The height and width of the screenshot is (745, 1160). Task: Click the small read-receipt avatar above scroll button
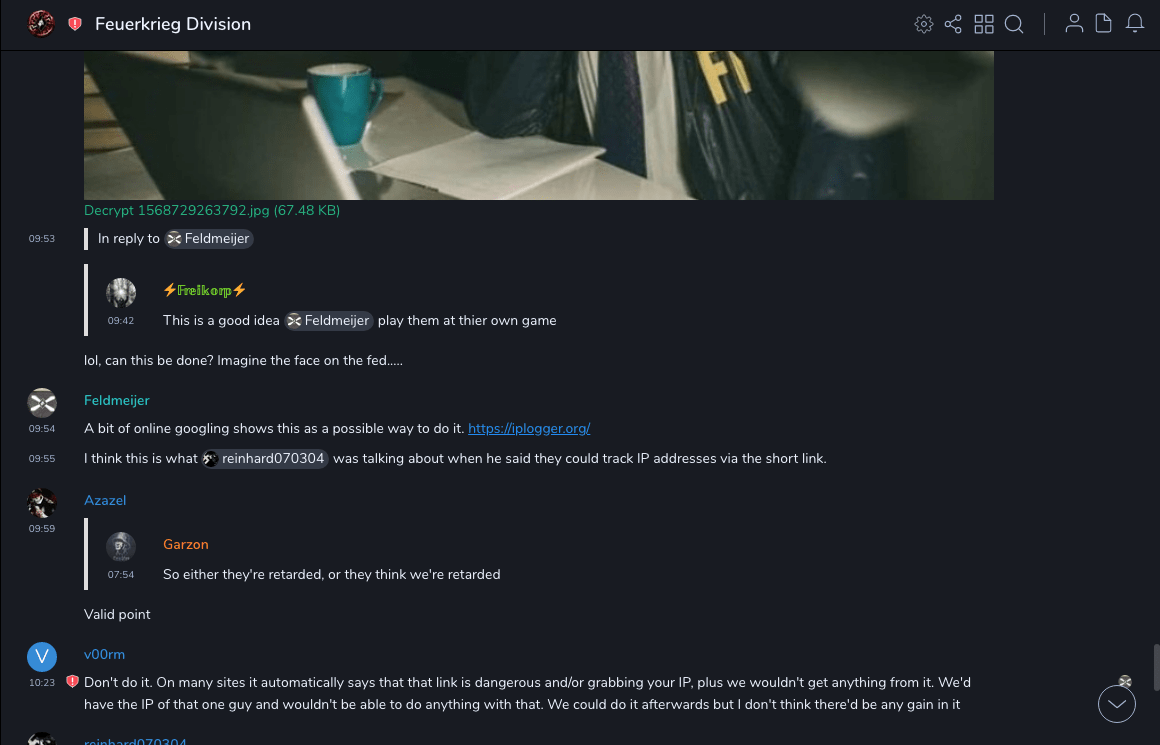pyautogui.click(x=1125, y=681)
